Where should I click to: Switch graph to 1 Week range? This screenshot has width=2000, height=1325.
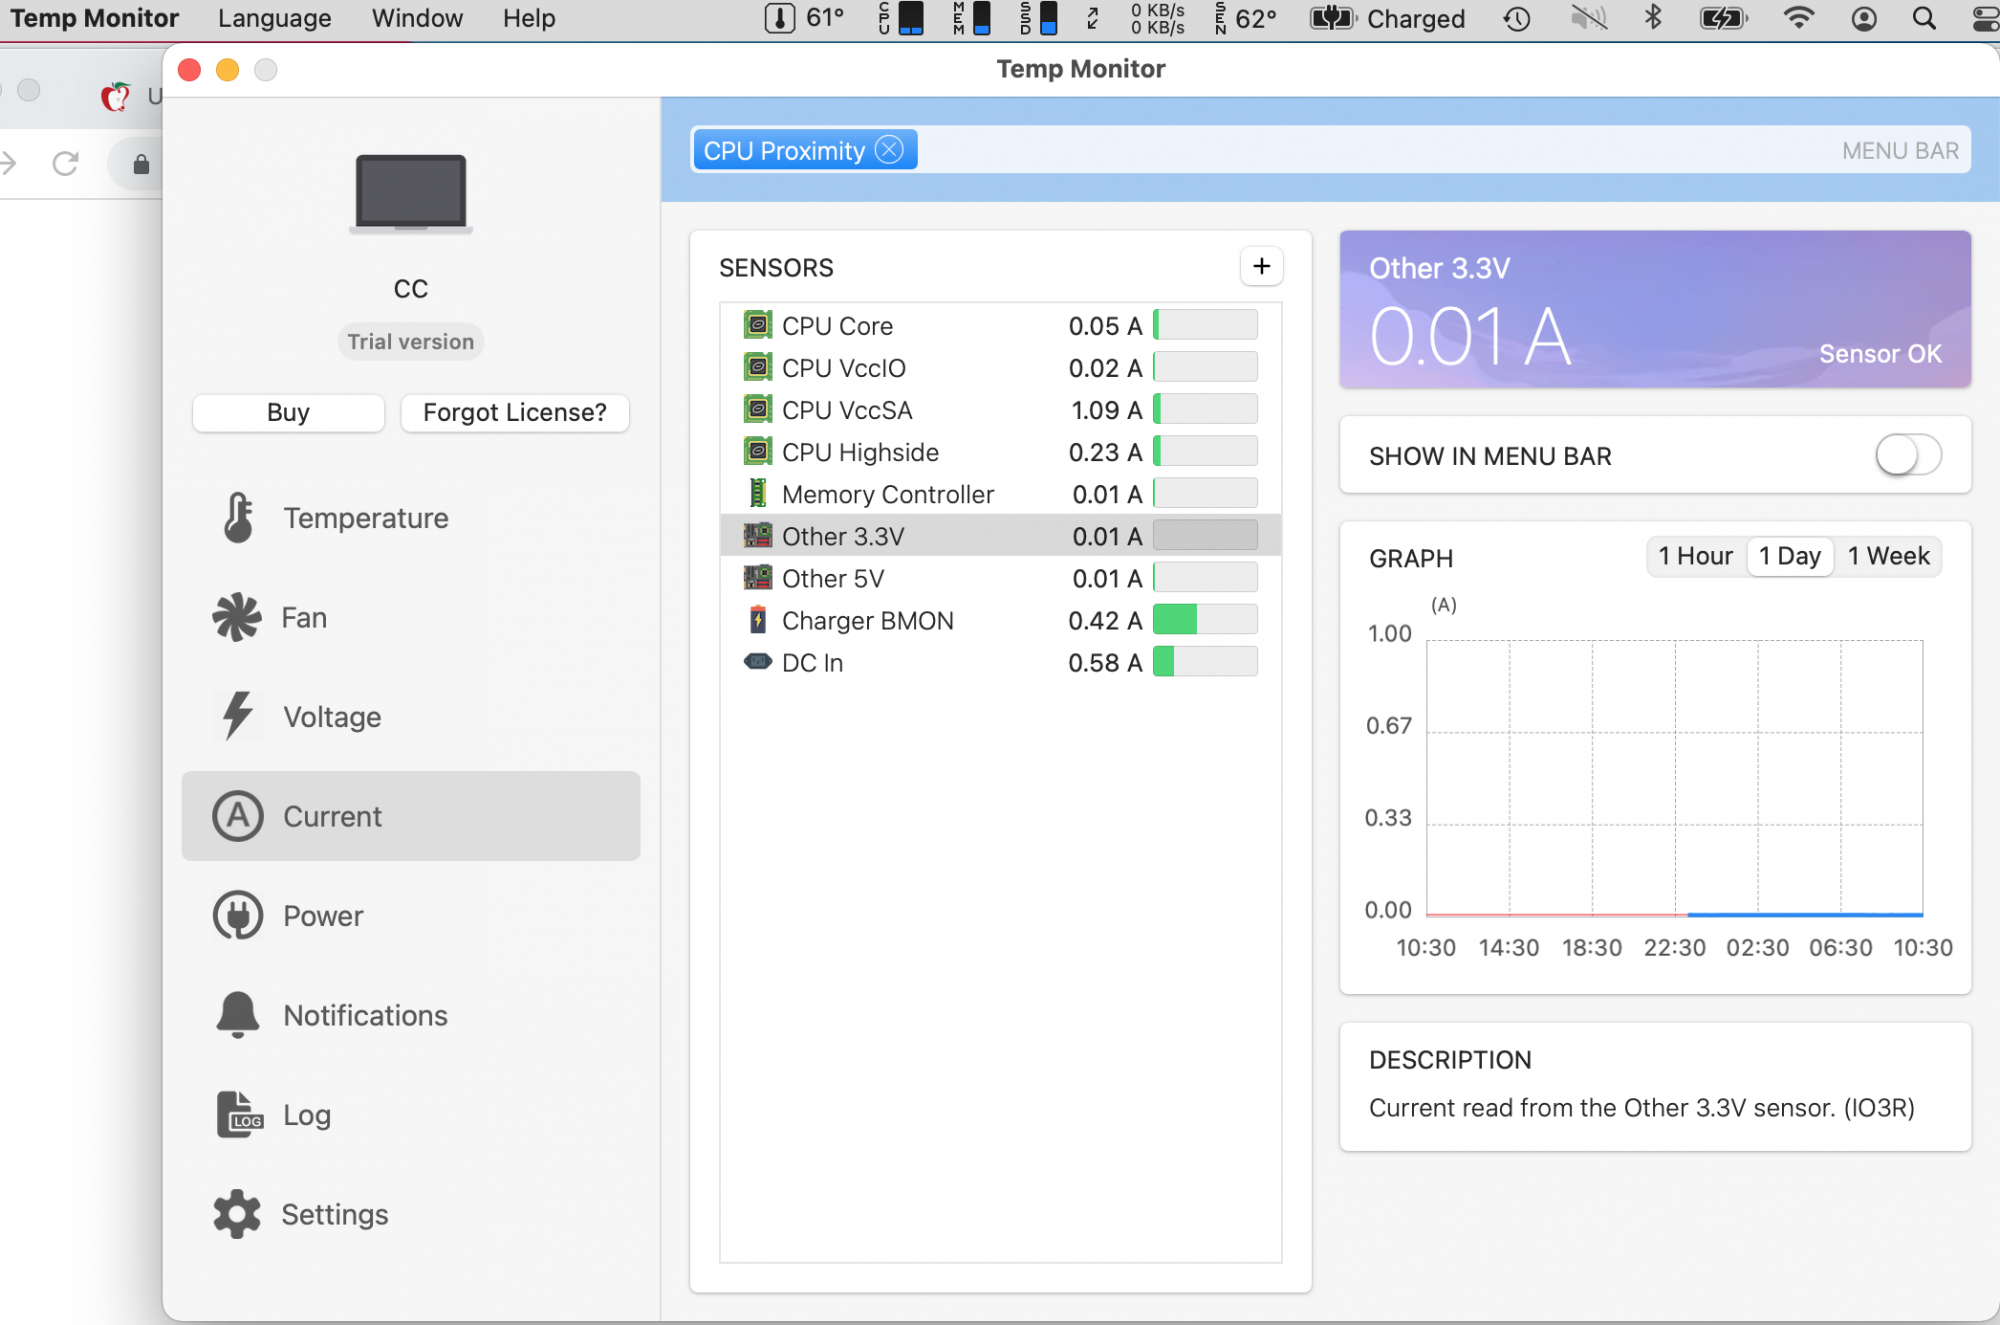pyautogui.click(x=1888, y=556)
